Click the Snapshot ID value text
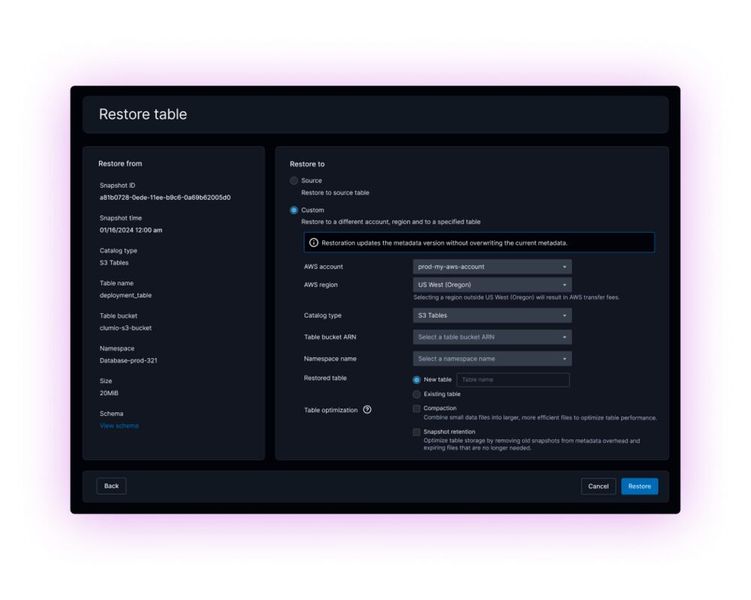This screenshot has height=600, width=751. (x=165, y=197)
